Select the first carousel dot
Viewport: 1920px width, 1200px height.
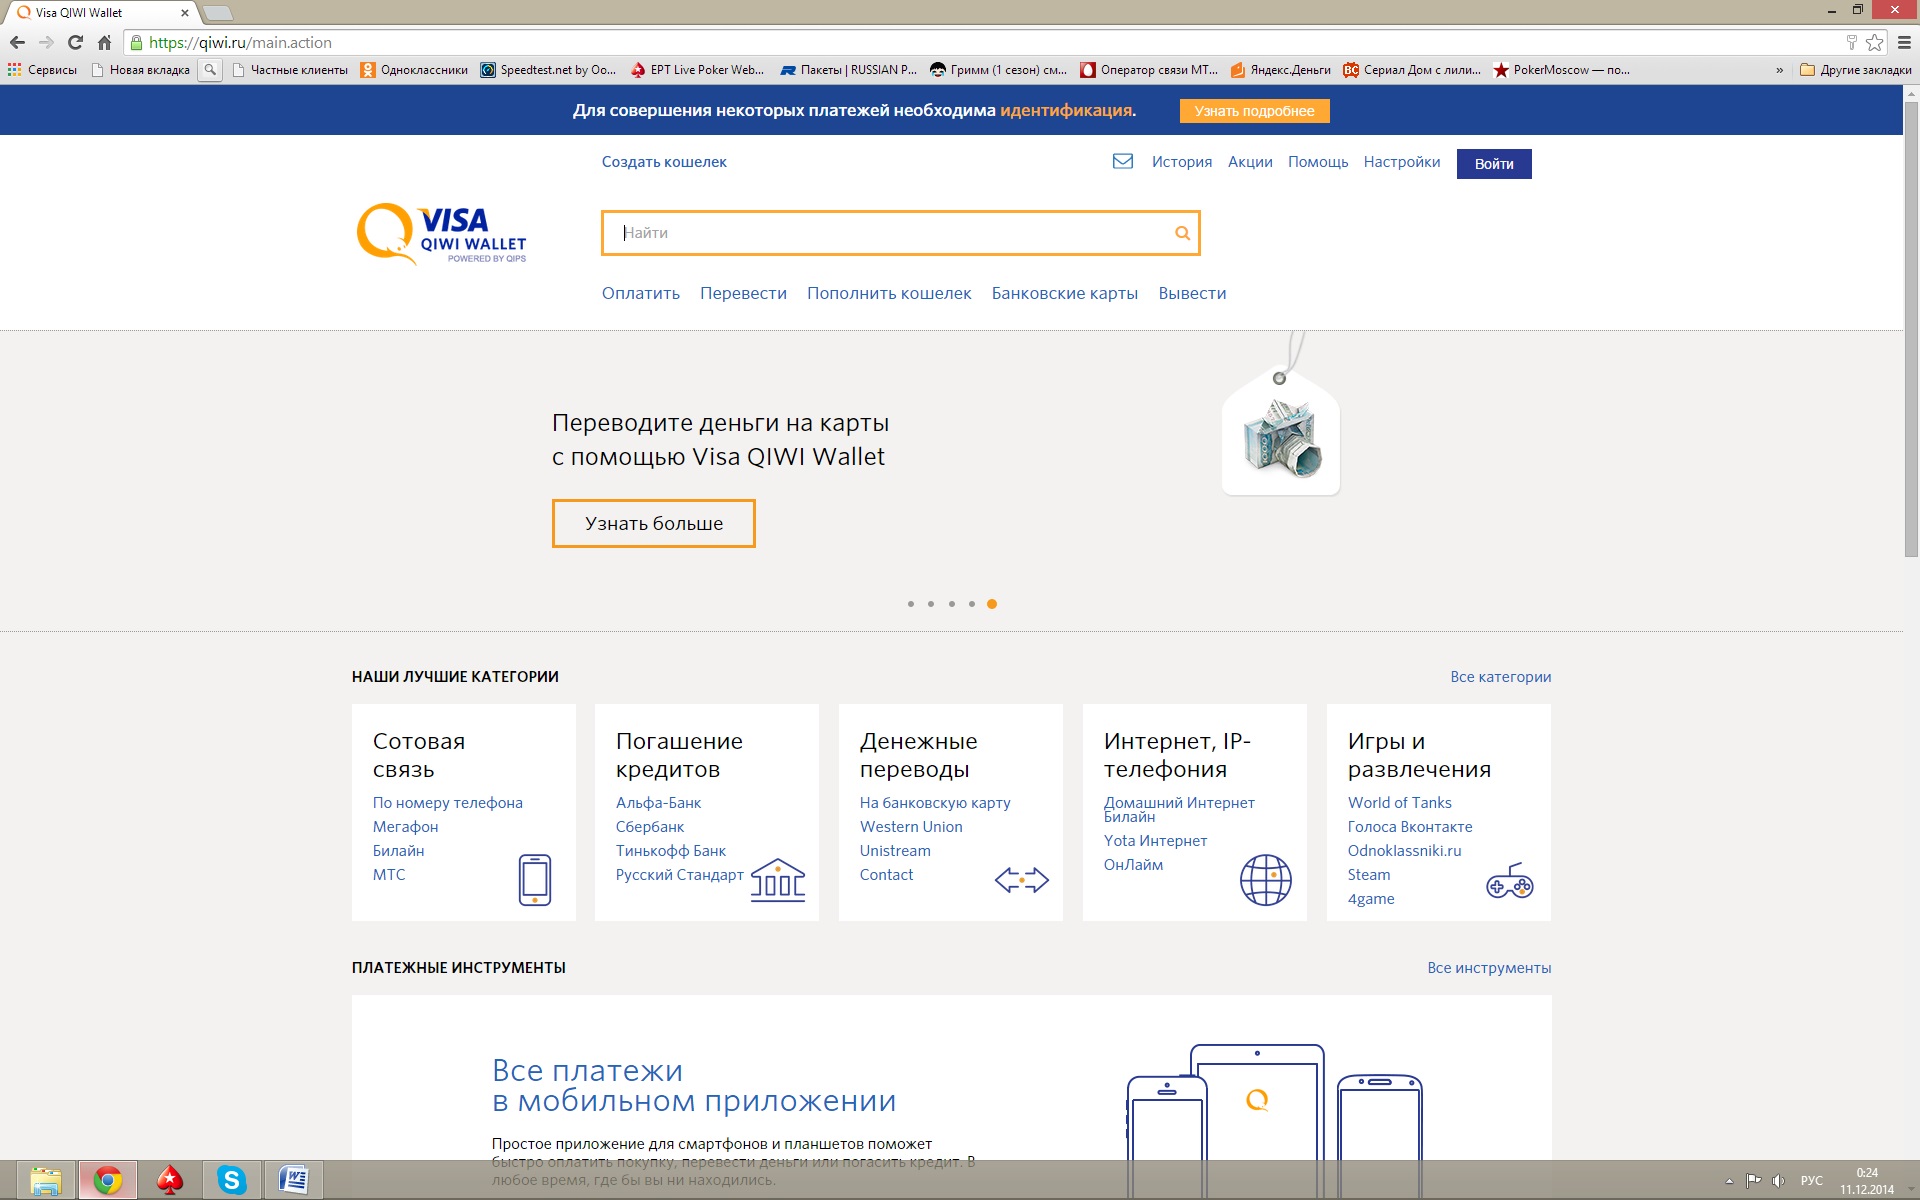coord(910,604)
